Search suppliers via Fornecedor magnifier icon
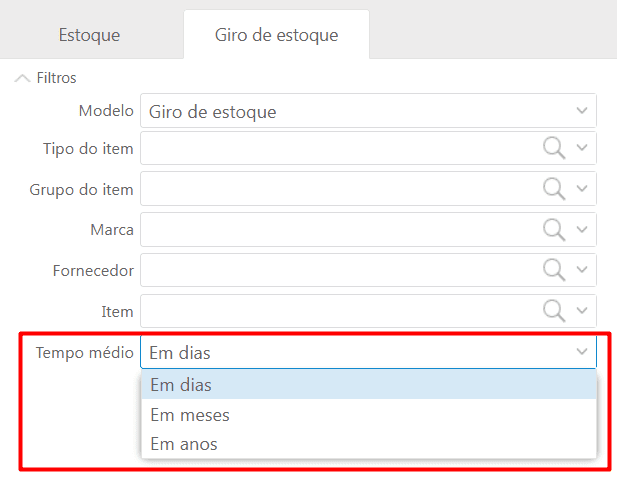This screenshot has width=617, height=495. click(x=554, y=270)
